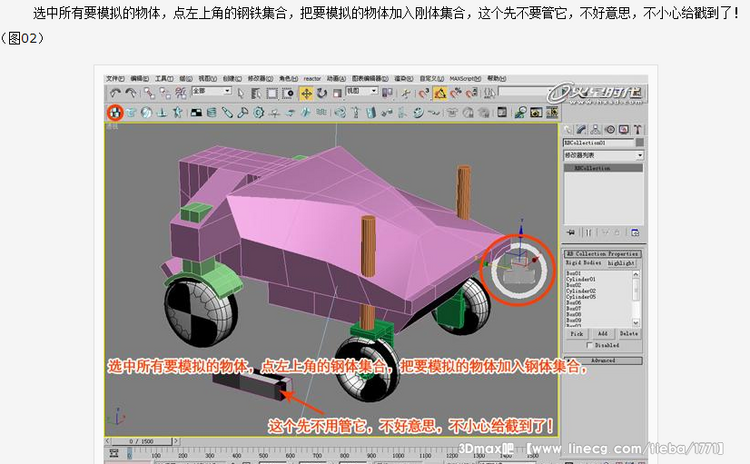This screenshot has height=464, width=750.
Task: Toggle the 3D Snaps magnet button
Action: click(x=423, y=93)
